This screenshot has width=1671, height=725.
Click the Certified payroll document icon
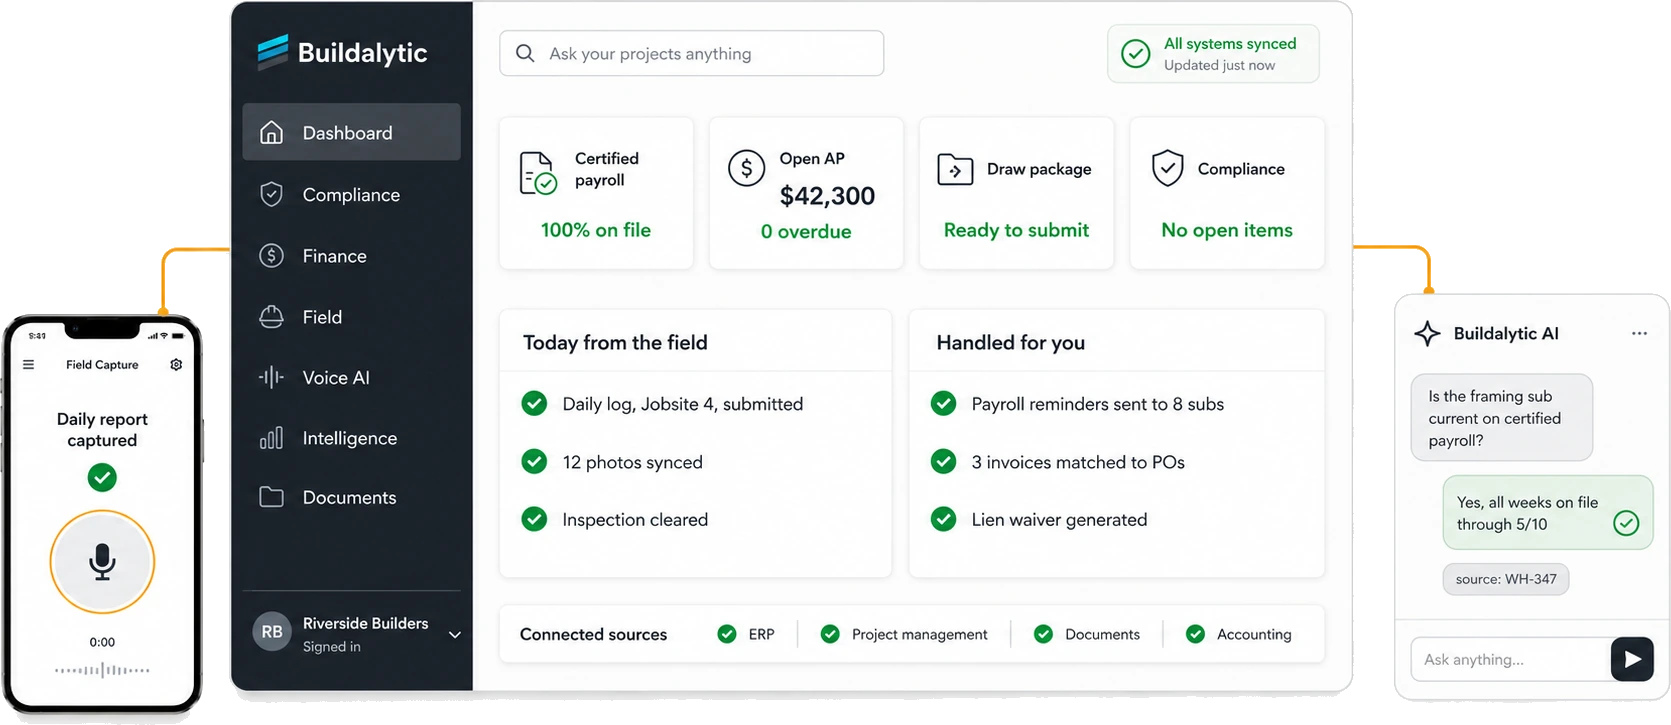[538, 173]
